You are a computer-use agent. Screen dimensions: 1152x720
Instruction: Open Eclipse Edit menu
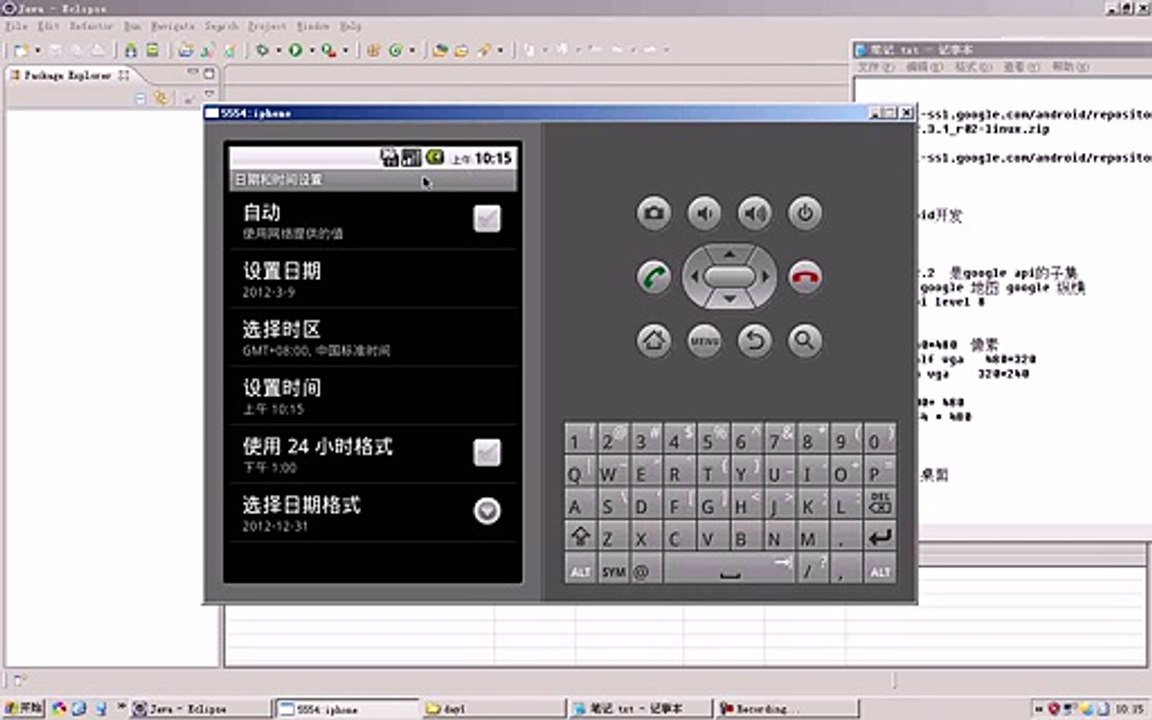pyautogui.click(x=48, y=26)
